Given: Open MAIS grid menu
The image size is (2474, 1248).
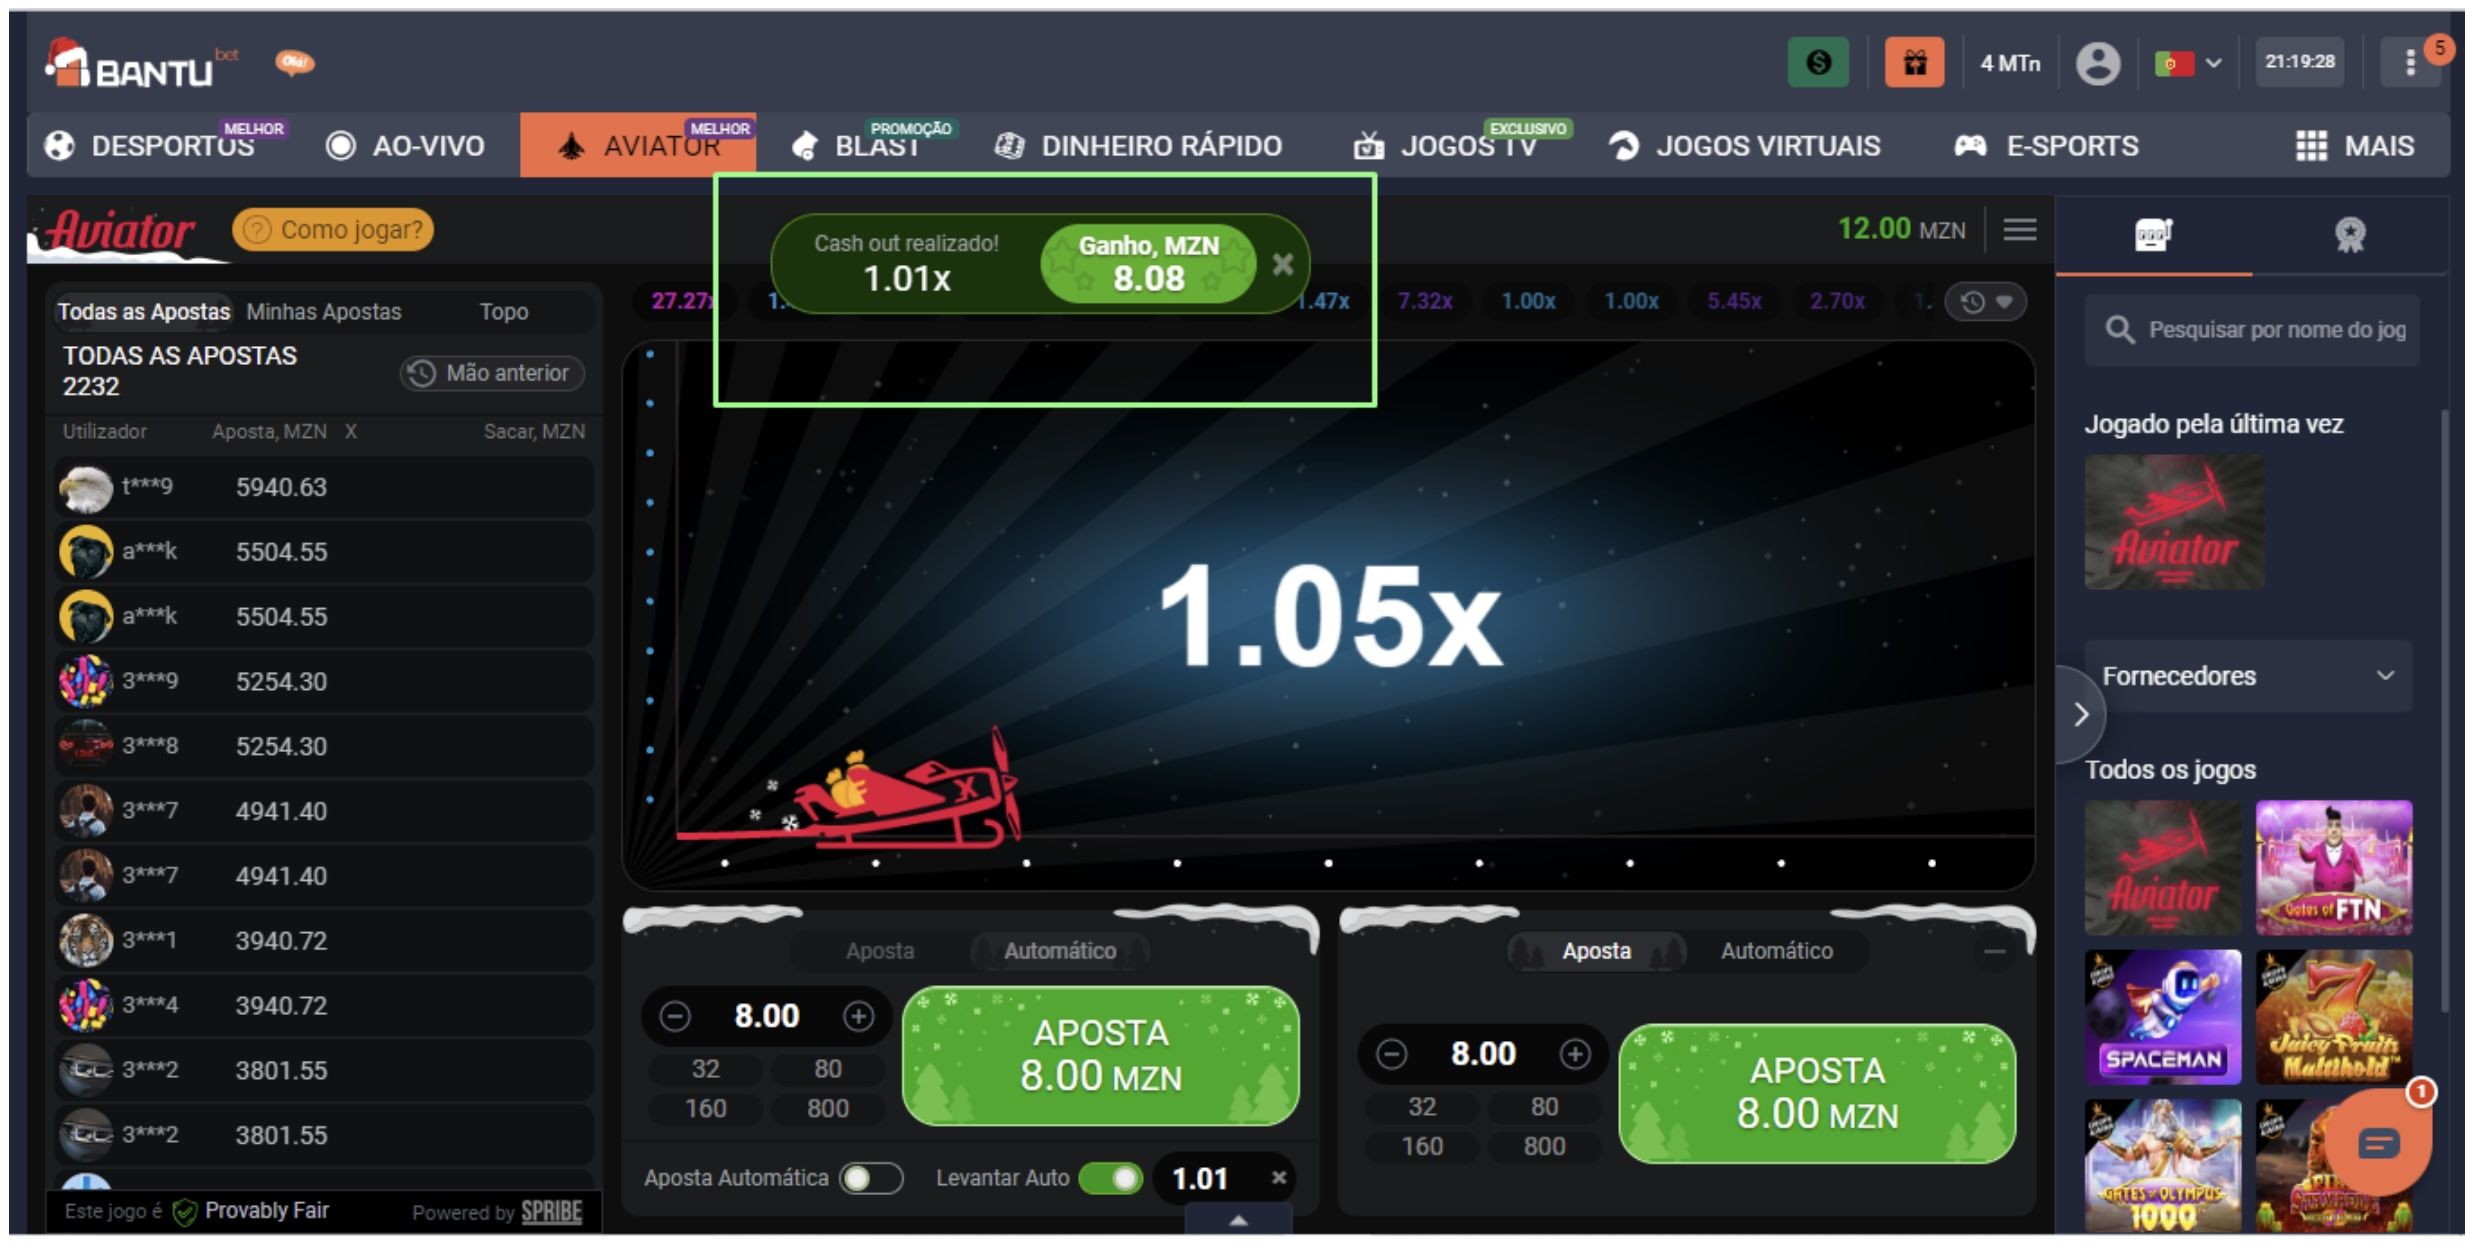Looking at the screenshot, I should tap(2354, 146).
